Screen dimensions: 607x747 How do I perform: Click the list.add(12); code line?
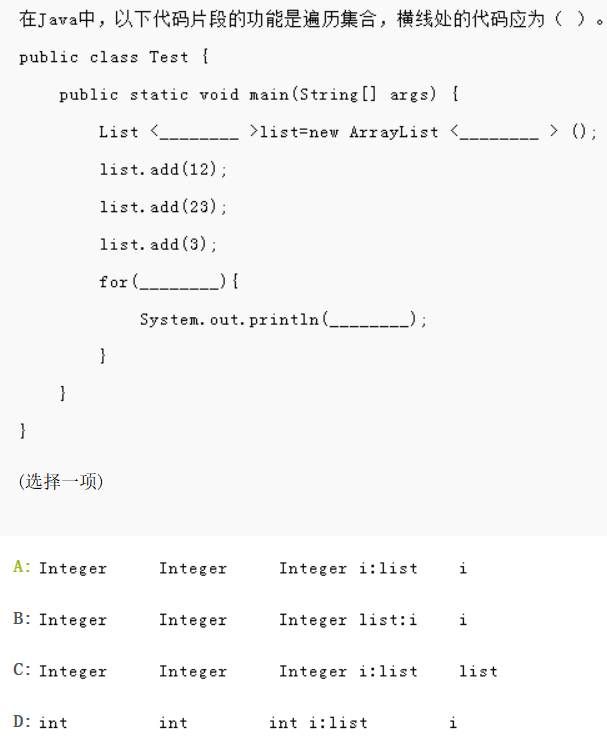coord(163,169)
